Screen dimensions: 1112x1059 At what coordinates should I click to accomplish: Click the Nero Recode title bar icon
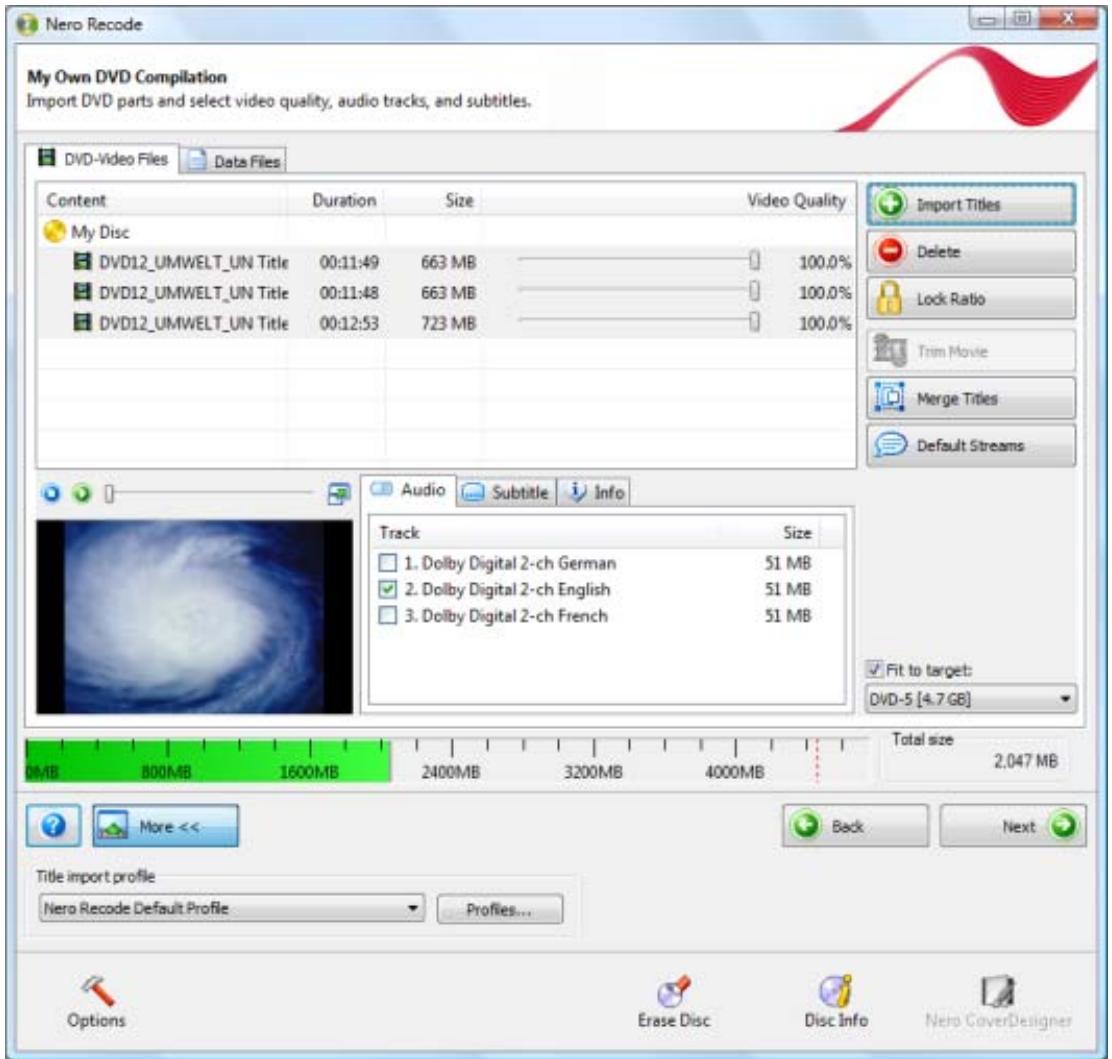[27, 24]
